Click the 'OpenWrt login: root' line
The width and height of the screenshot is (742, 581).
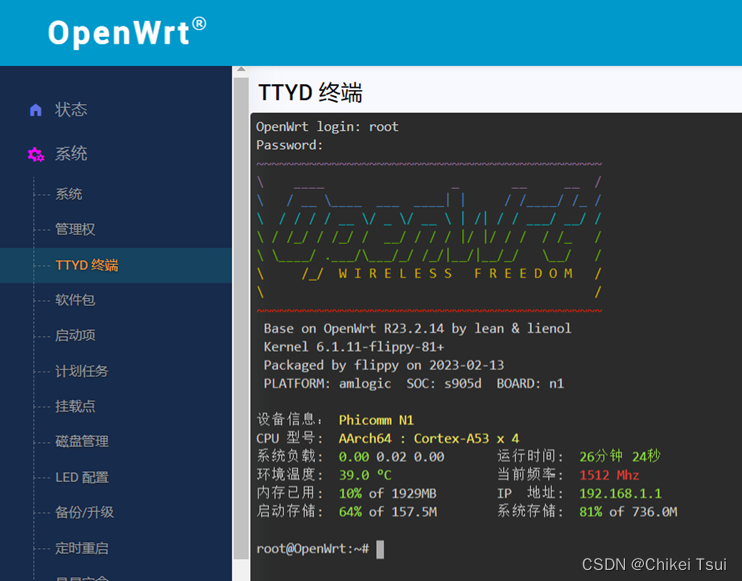(327, 127)
